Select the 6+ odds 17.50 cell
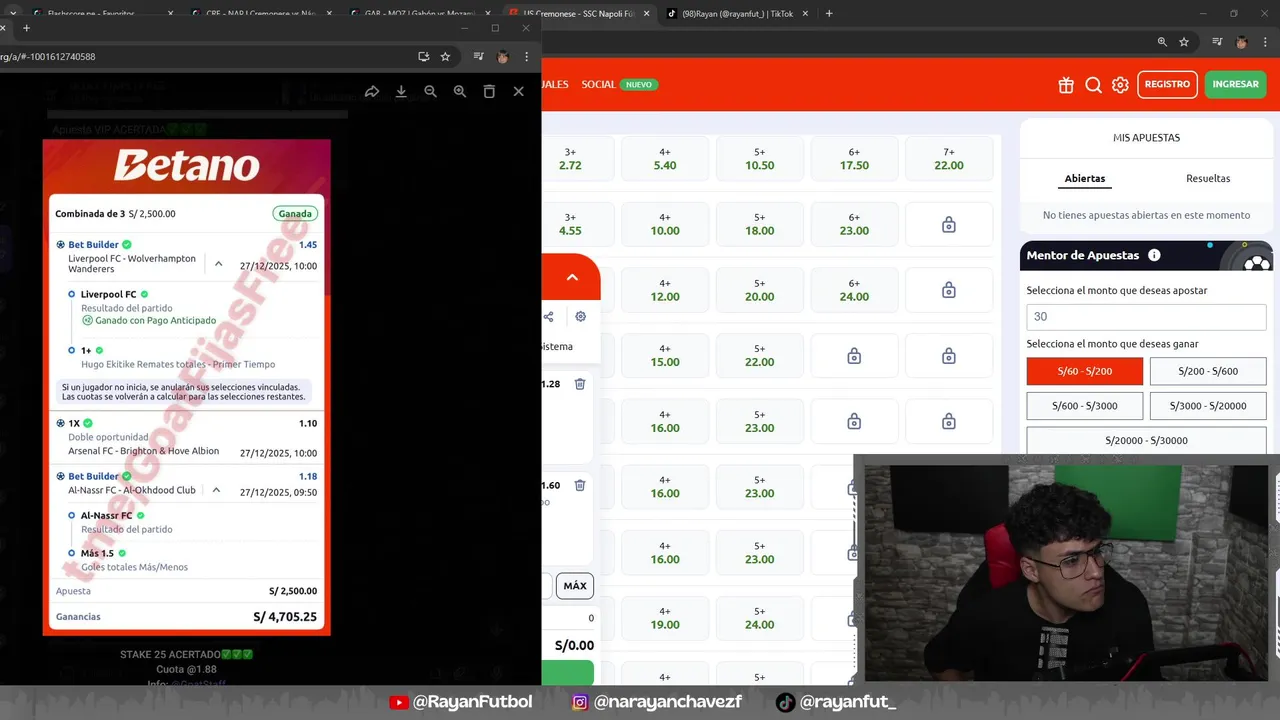This screenshot has height=720, width=1280. point(854,159)
